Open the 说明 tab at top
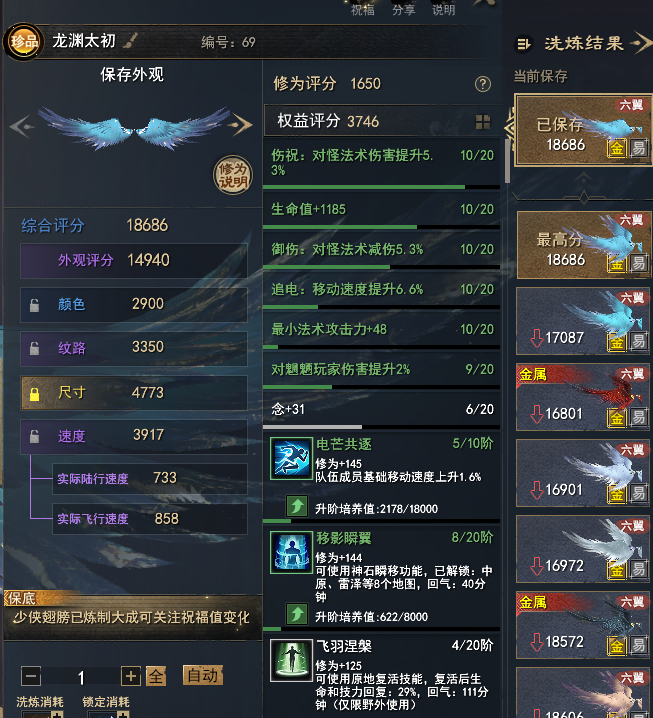This screenshot has height=718, width=653. pyautogui.click(x=444, y=10)
